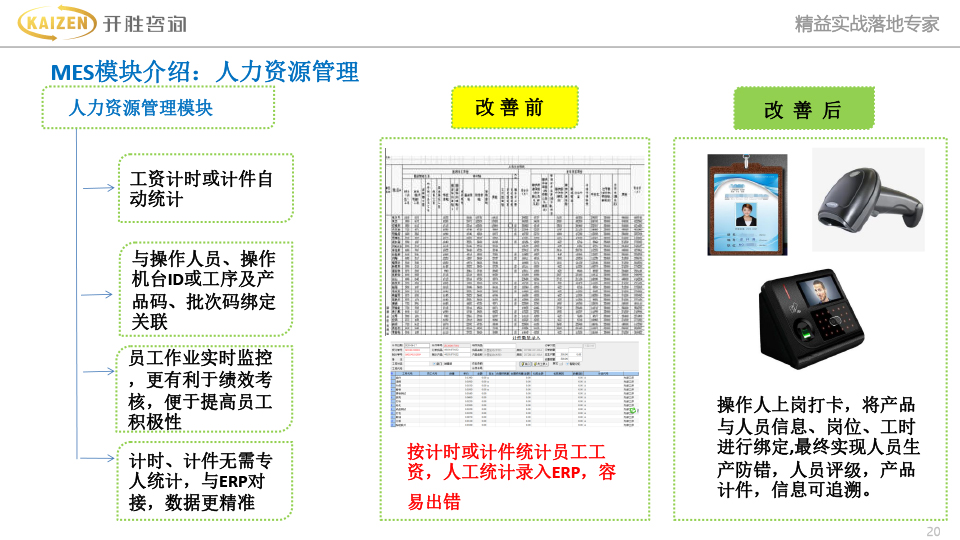Open the large payroll spreadsheet image
This screenshot has height=540, width=960.
tap(515, 241)
